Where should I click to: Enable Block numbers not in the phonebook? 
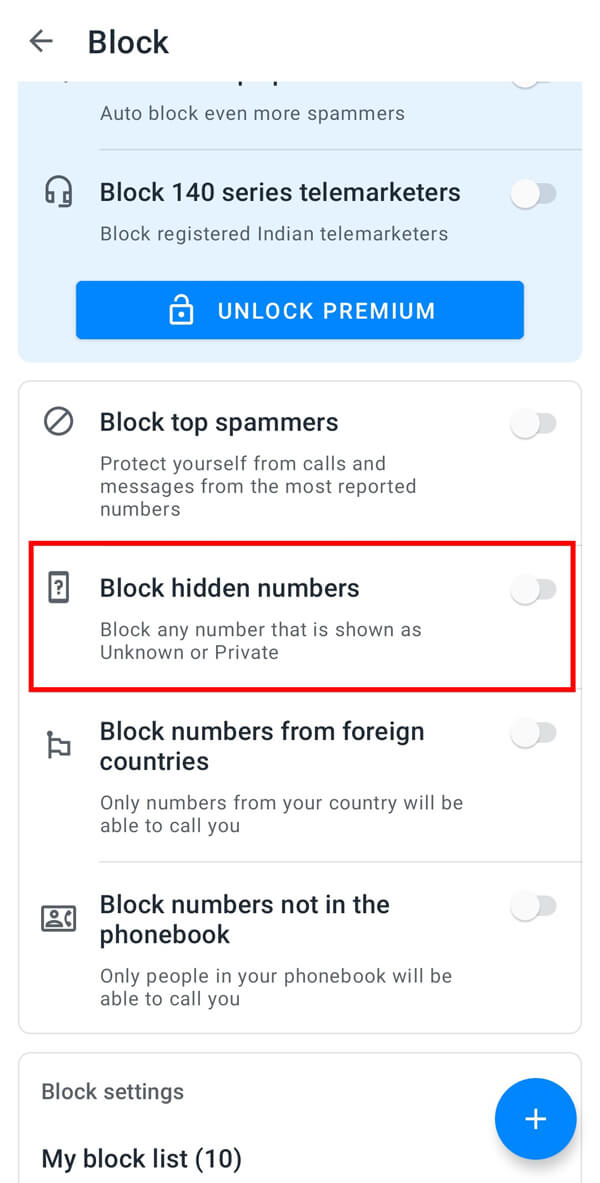533,906
